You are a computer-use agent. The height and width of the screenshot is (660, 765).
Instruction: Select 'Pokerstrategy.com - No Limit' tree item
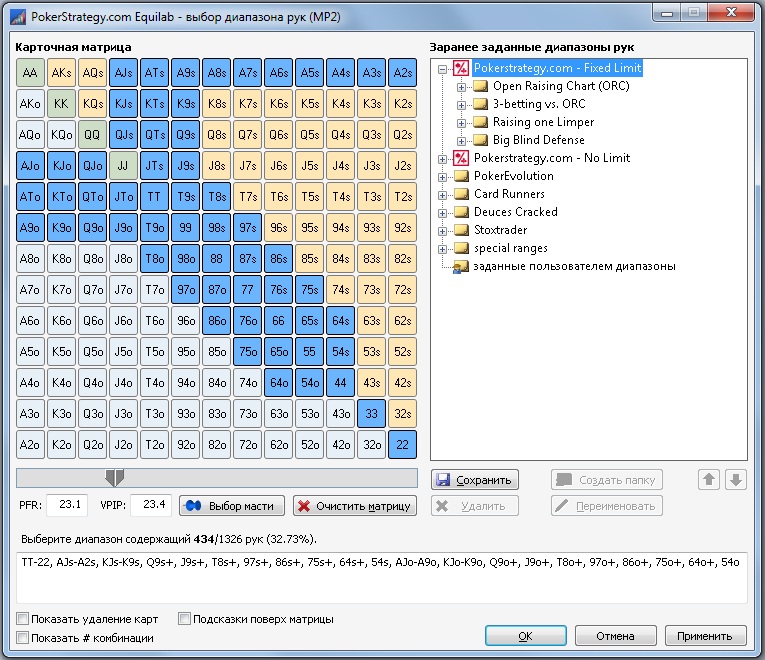(x=552, y=158)
